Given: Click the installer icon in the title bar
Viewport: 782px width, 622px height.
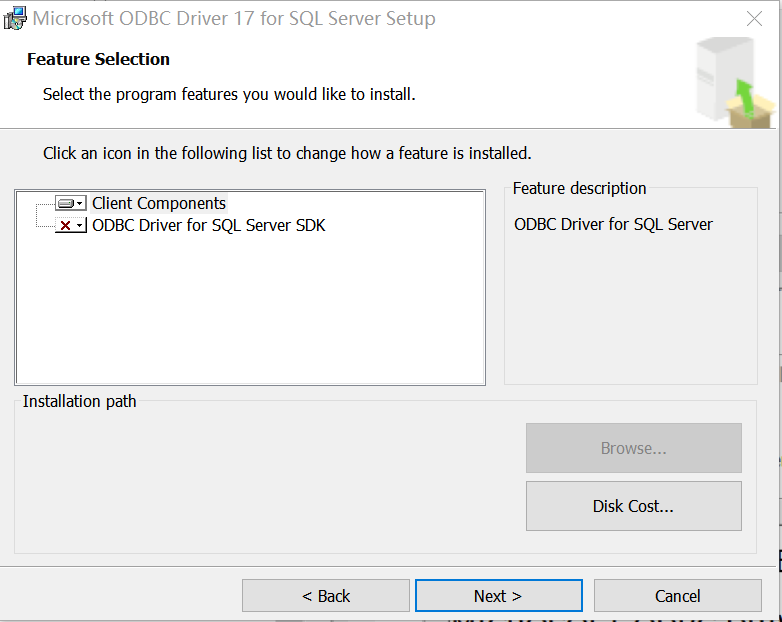Looking at the screenshot, I should tap(15, 18).
